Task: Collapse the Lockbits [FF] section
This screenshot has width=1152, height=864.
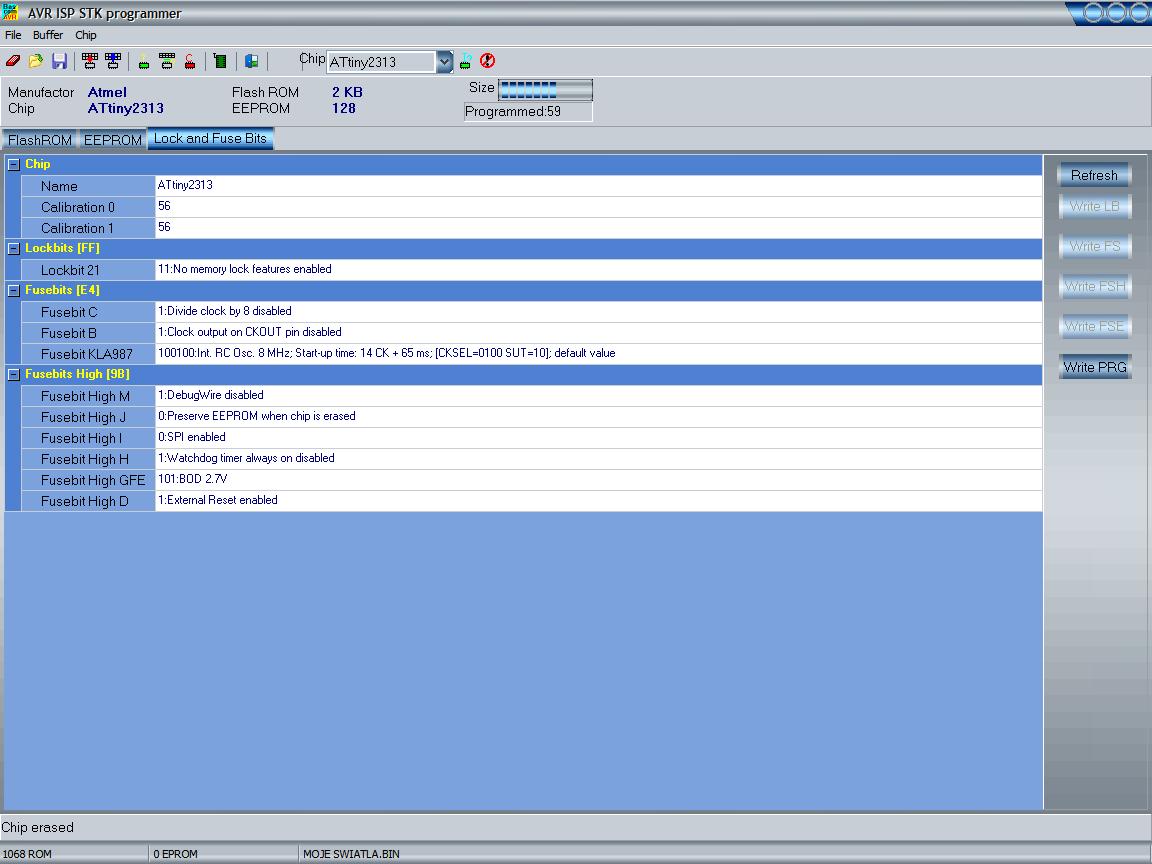Action: (13, 249)
